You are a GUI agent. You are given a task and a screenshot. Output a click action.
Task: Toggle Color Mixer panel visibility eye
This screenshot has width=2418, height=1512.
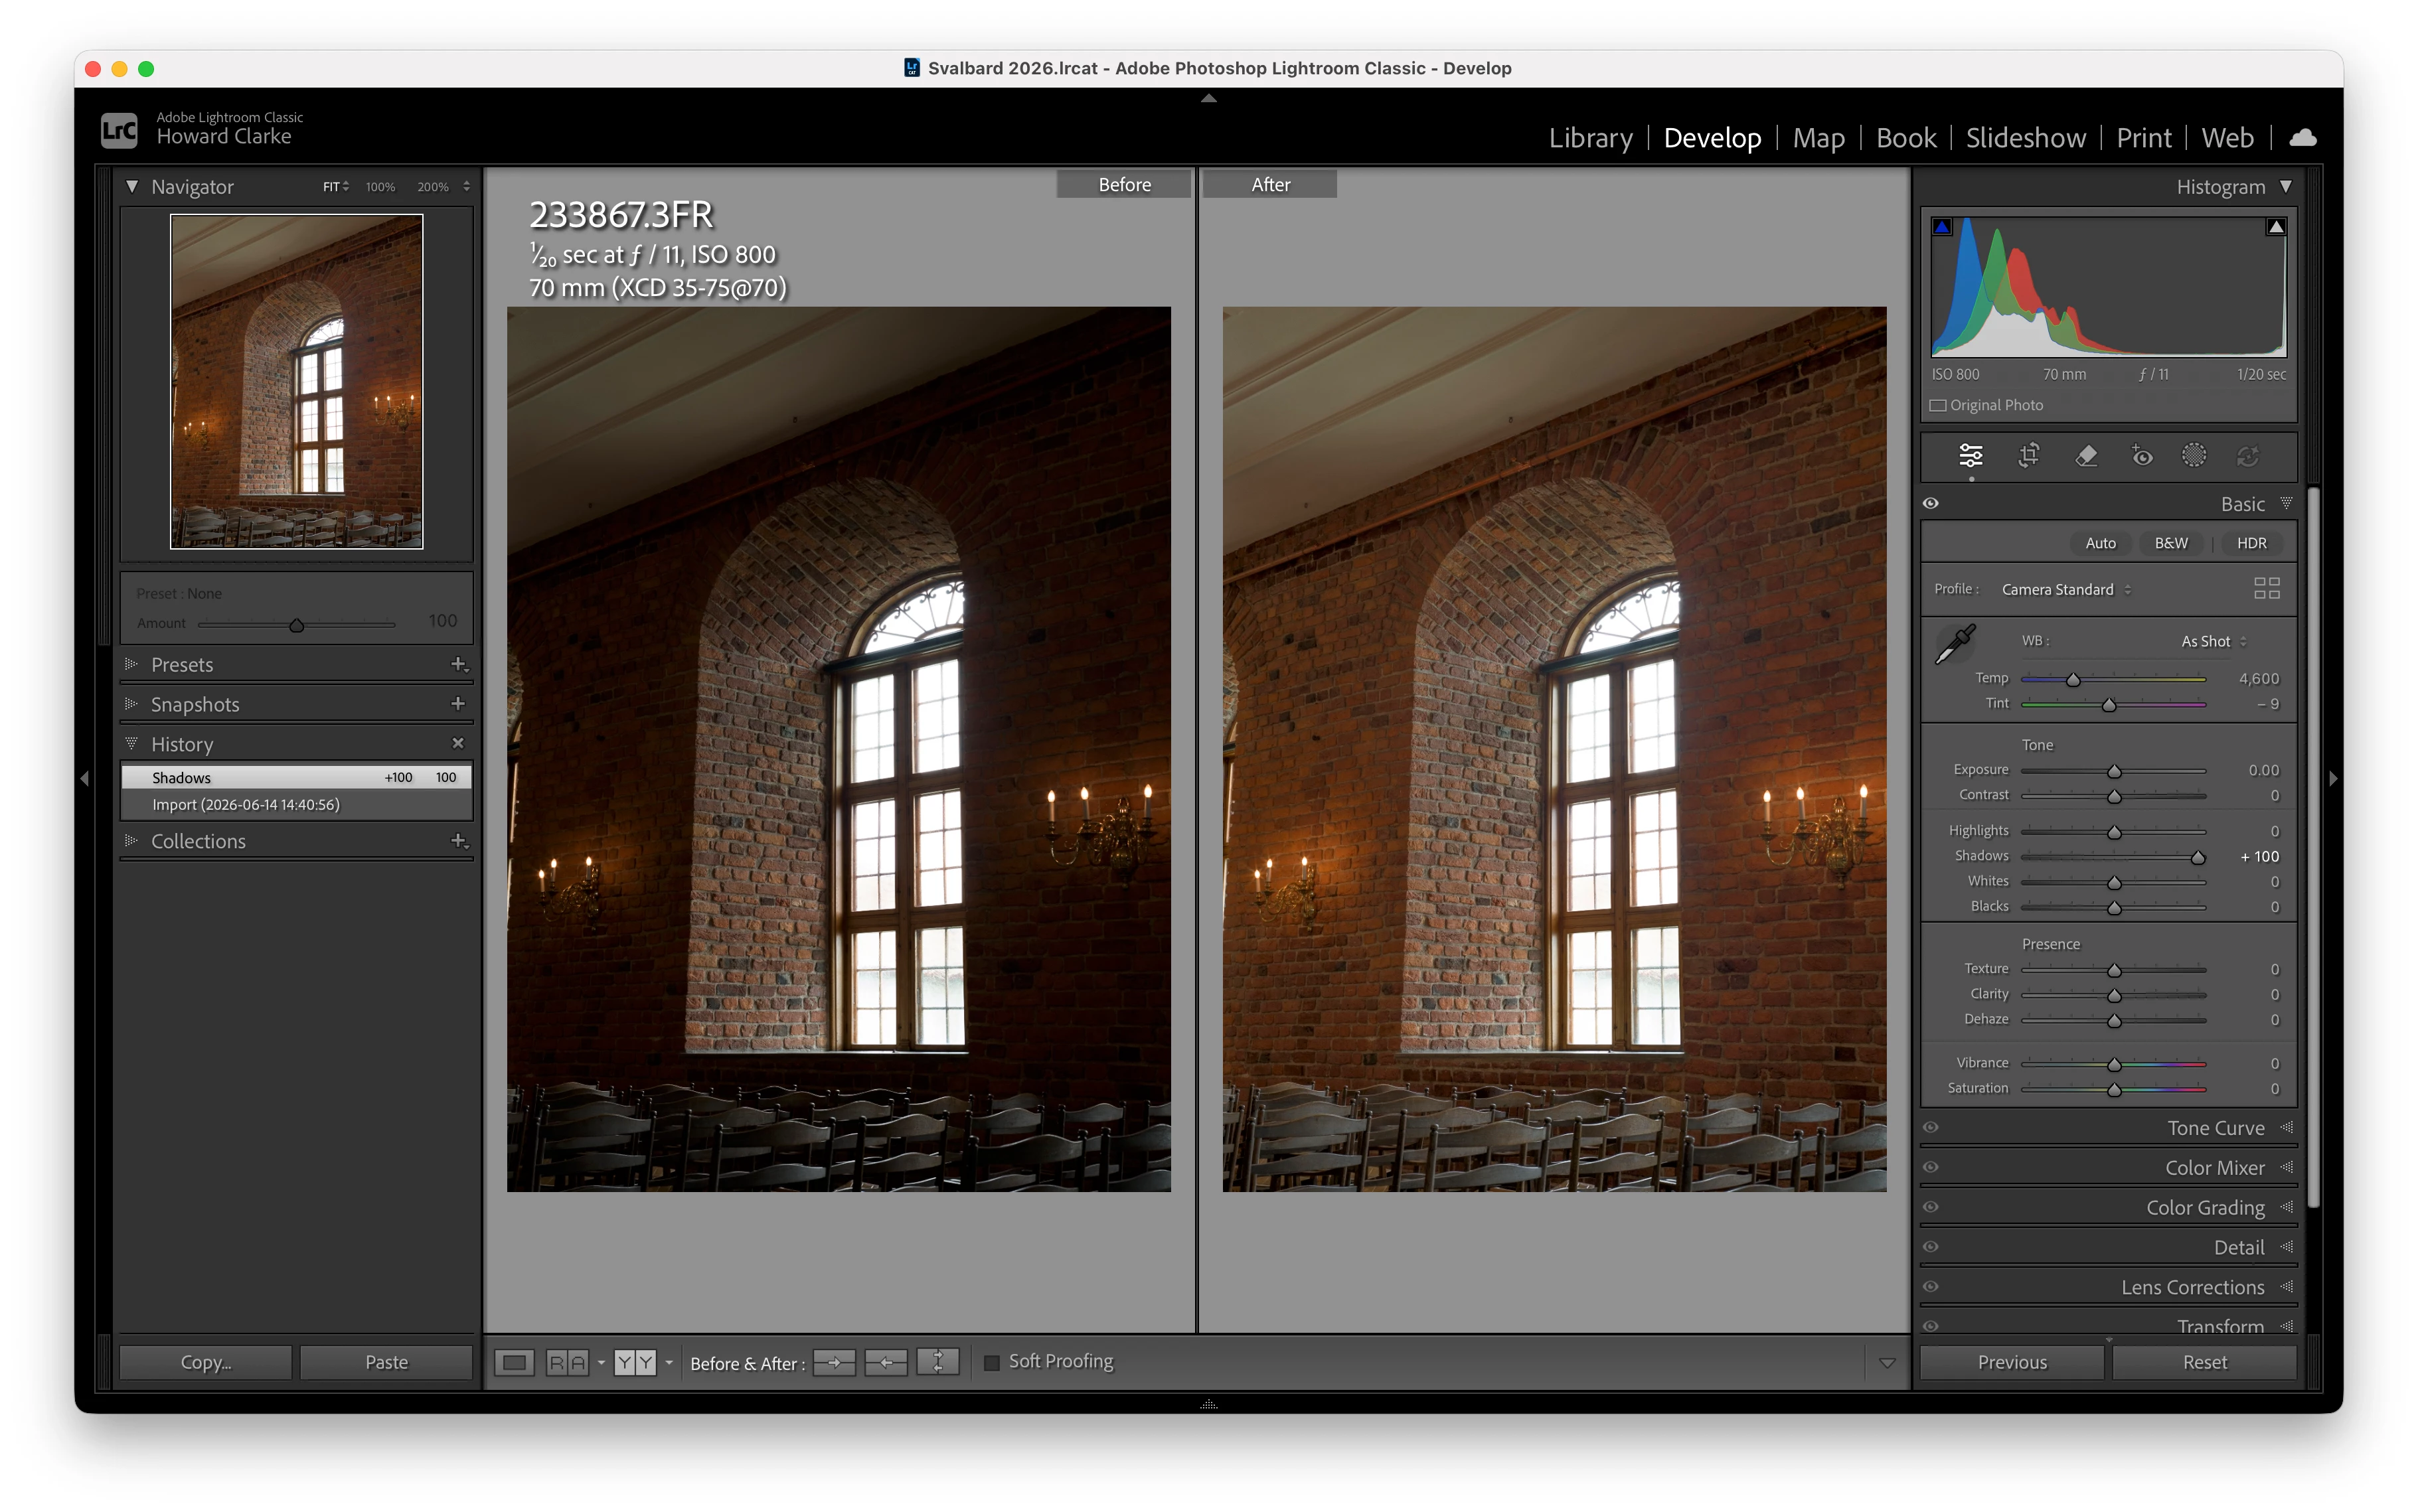pos(1931,1168)
